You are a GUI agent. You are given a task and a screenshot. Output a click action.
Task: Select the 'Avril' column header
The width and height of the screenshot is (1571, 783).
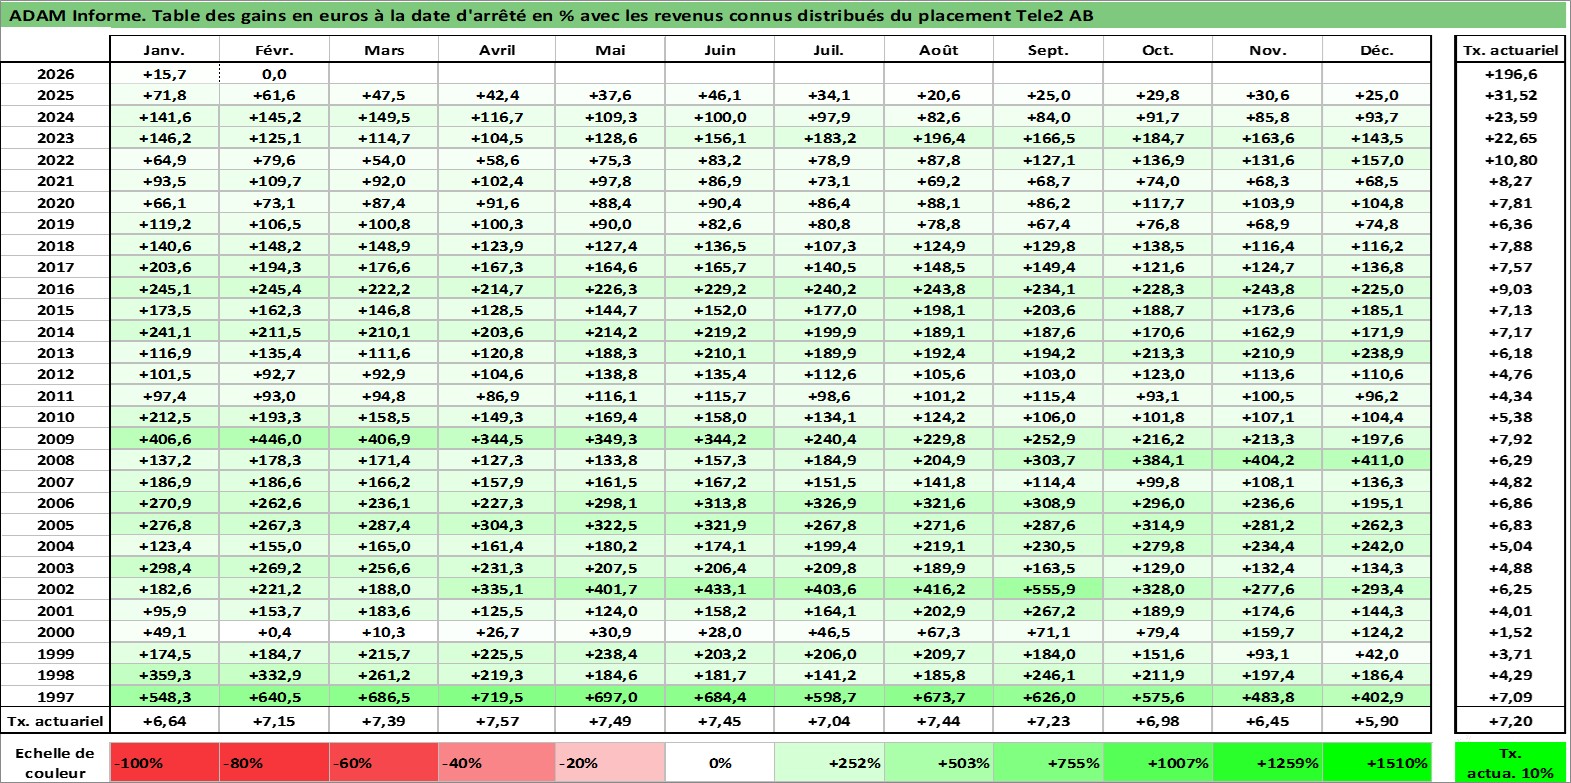point(497,50)
